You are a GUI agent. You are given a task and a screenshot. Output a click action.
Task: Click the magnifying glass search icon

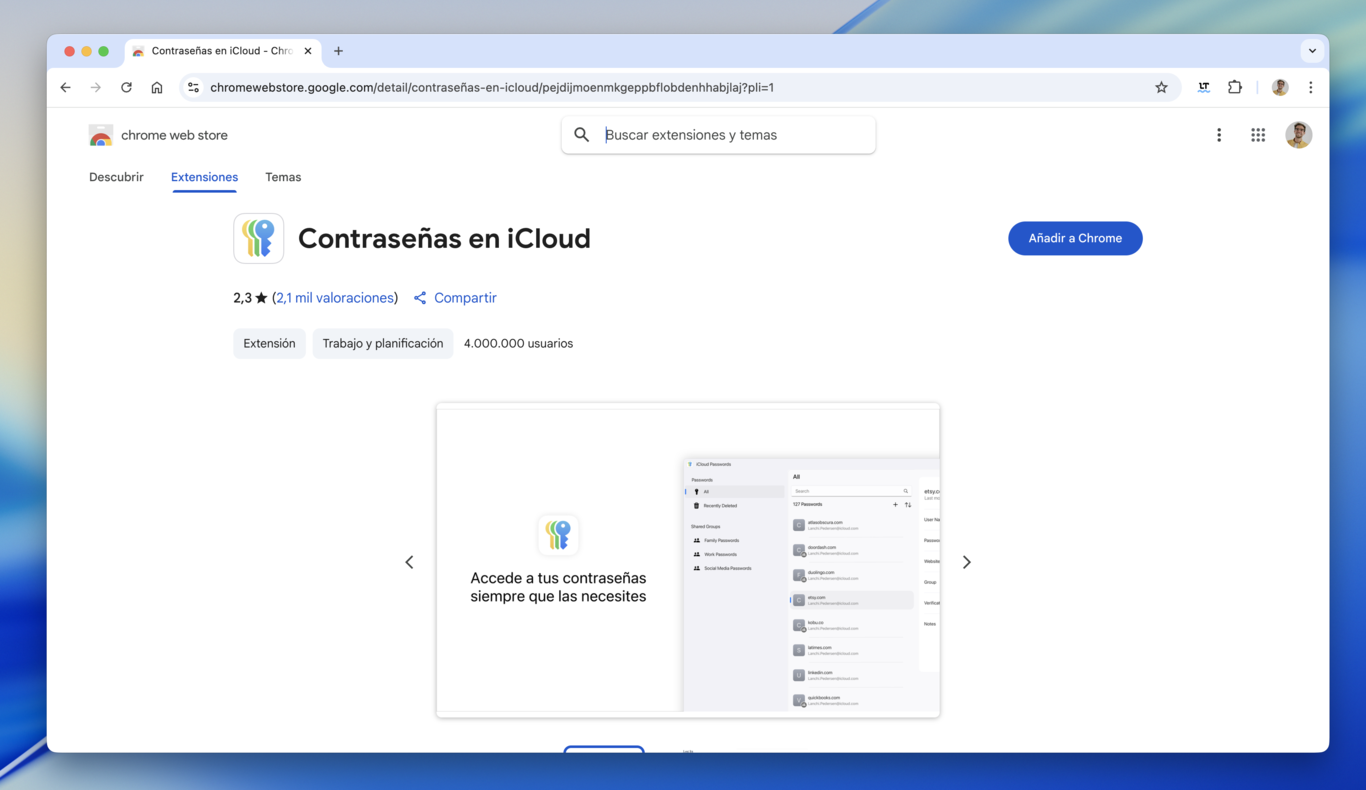tap(582, 134)
